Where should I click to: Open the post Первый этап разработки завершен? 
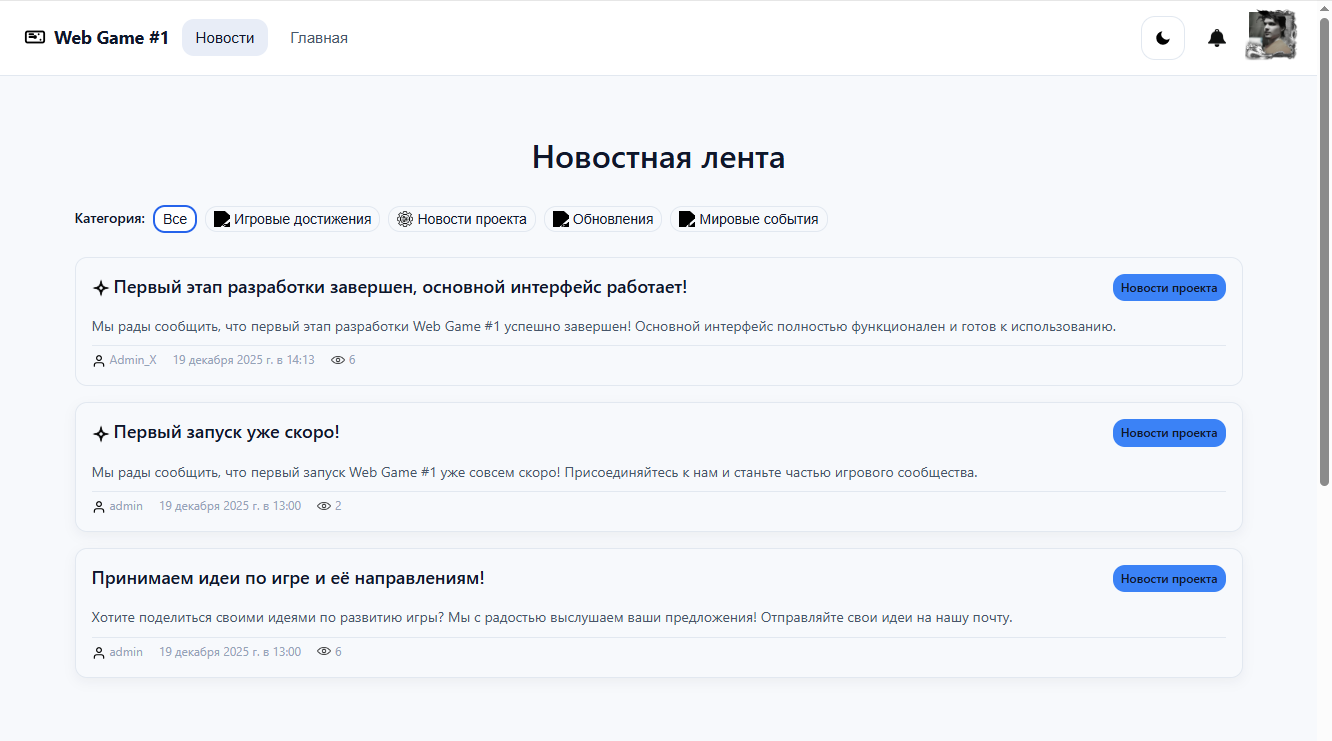(400, 285)
